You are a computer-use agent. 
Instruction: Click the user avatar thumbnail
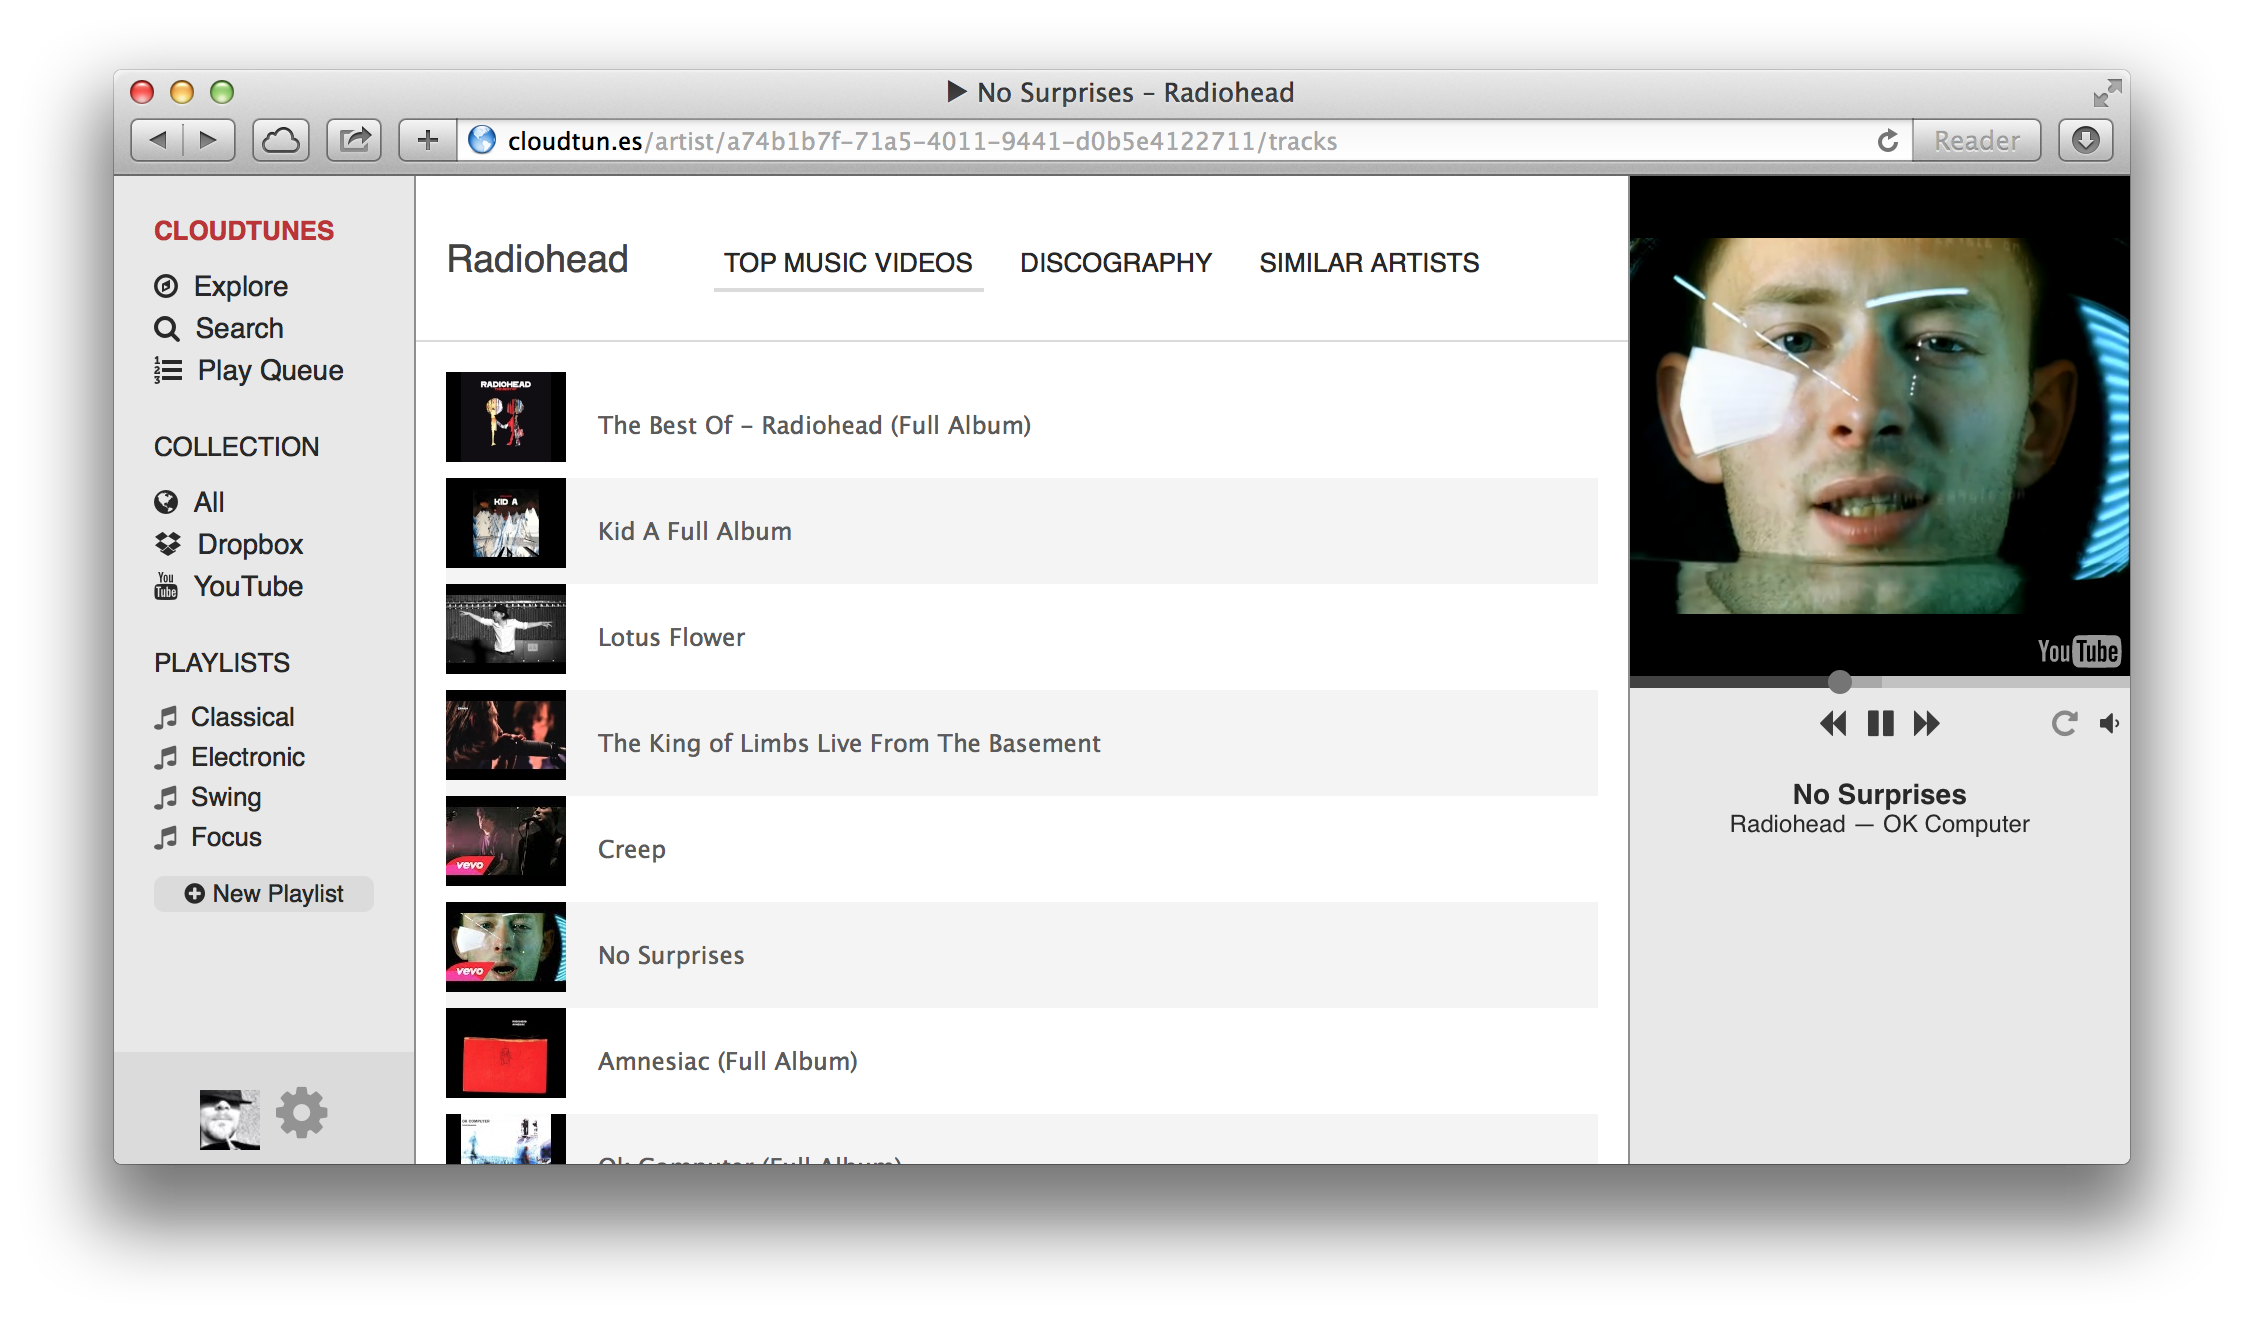pos(229,1112)
